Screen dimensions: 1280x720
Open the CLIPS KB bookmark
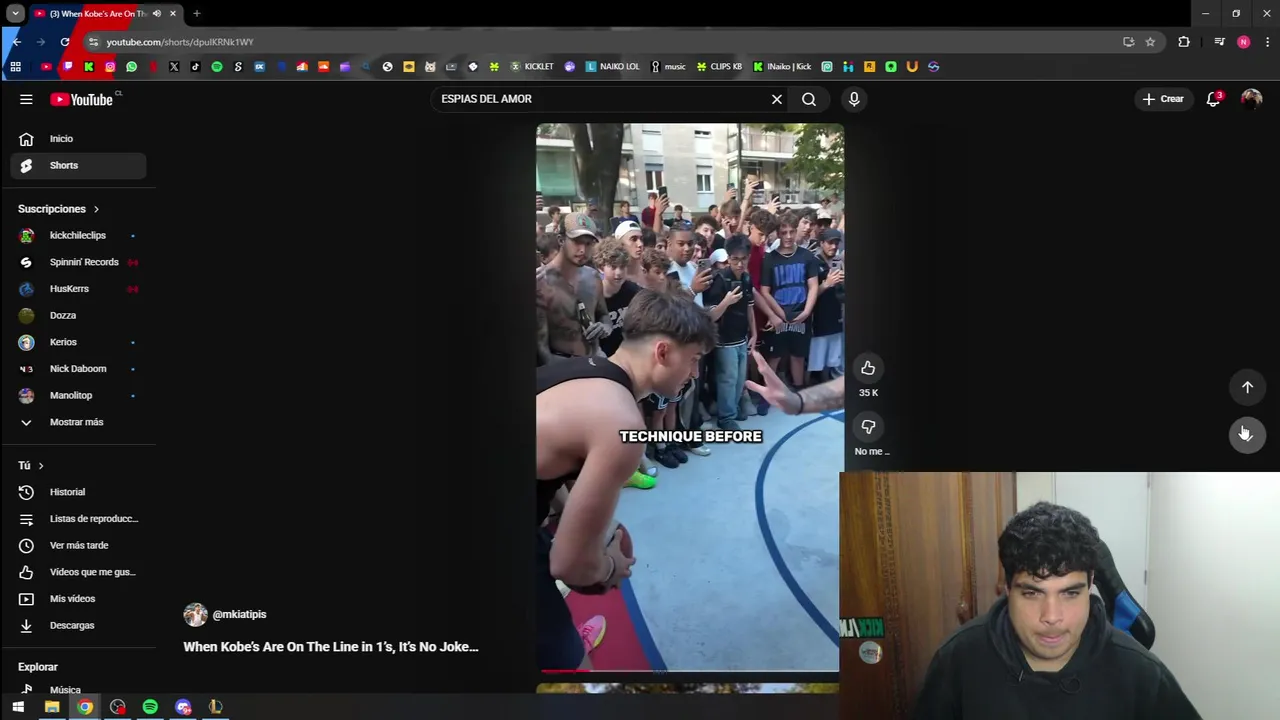point(719,67)
